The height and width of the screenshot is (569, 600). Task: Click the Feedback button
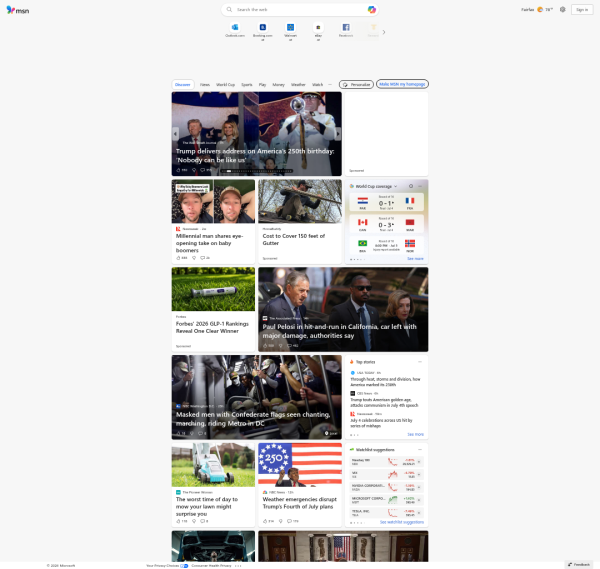(579, 565)
